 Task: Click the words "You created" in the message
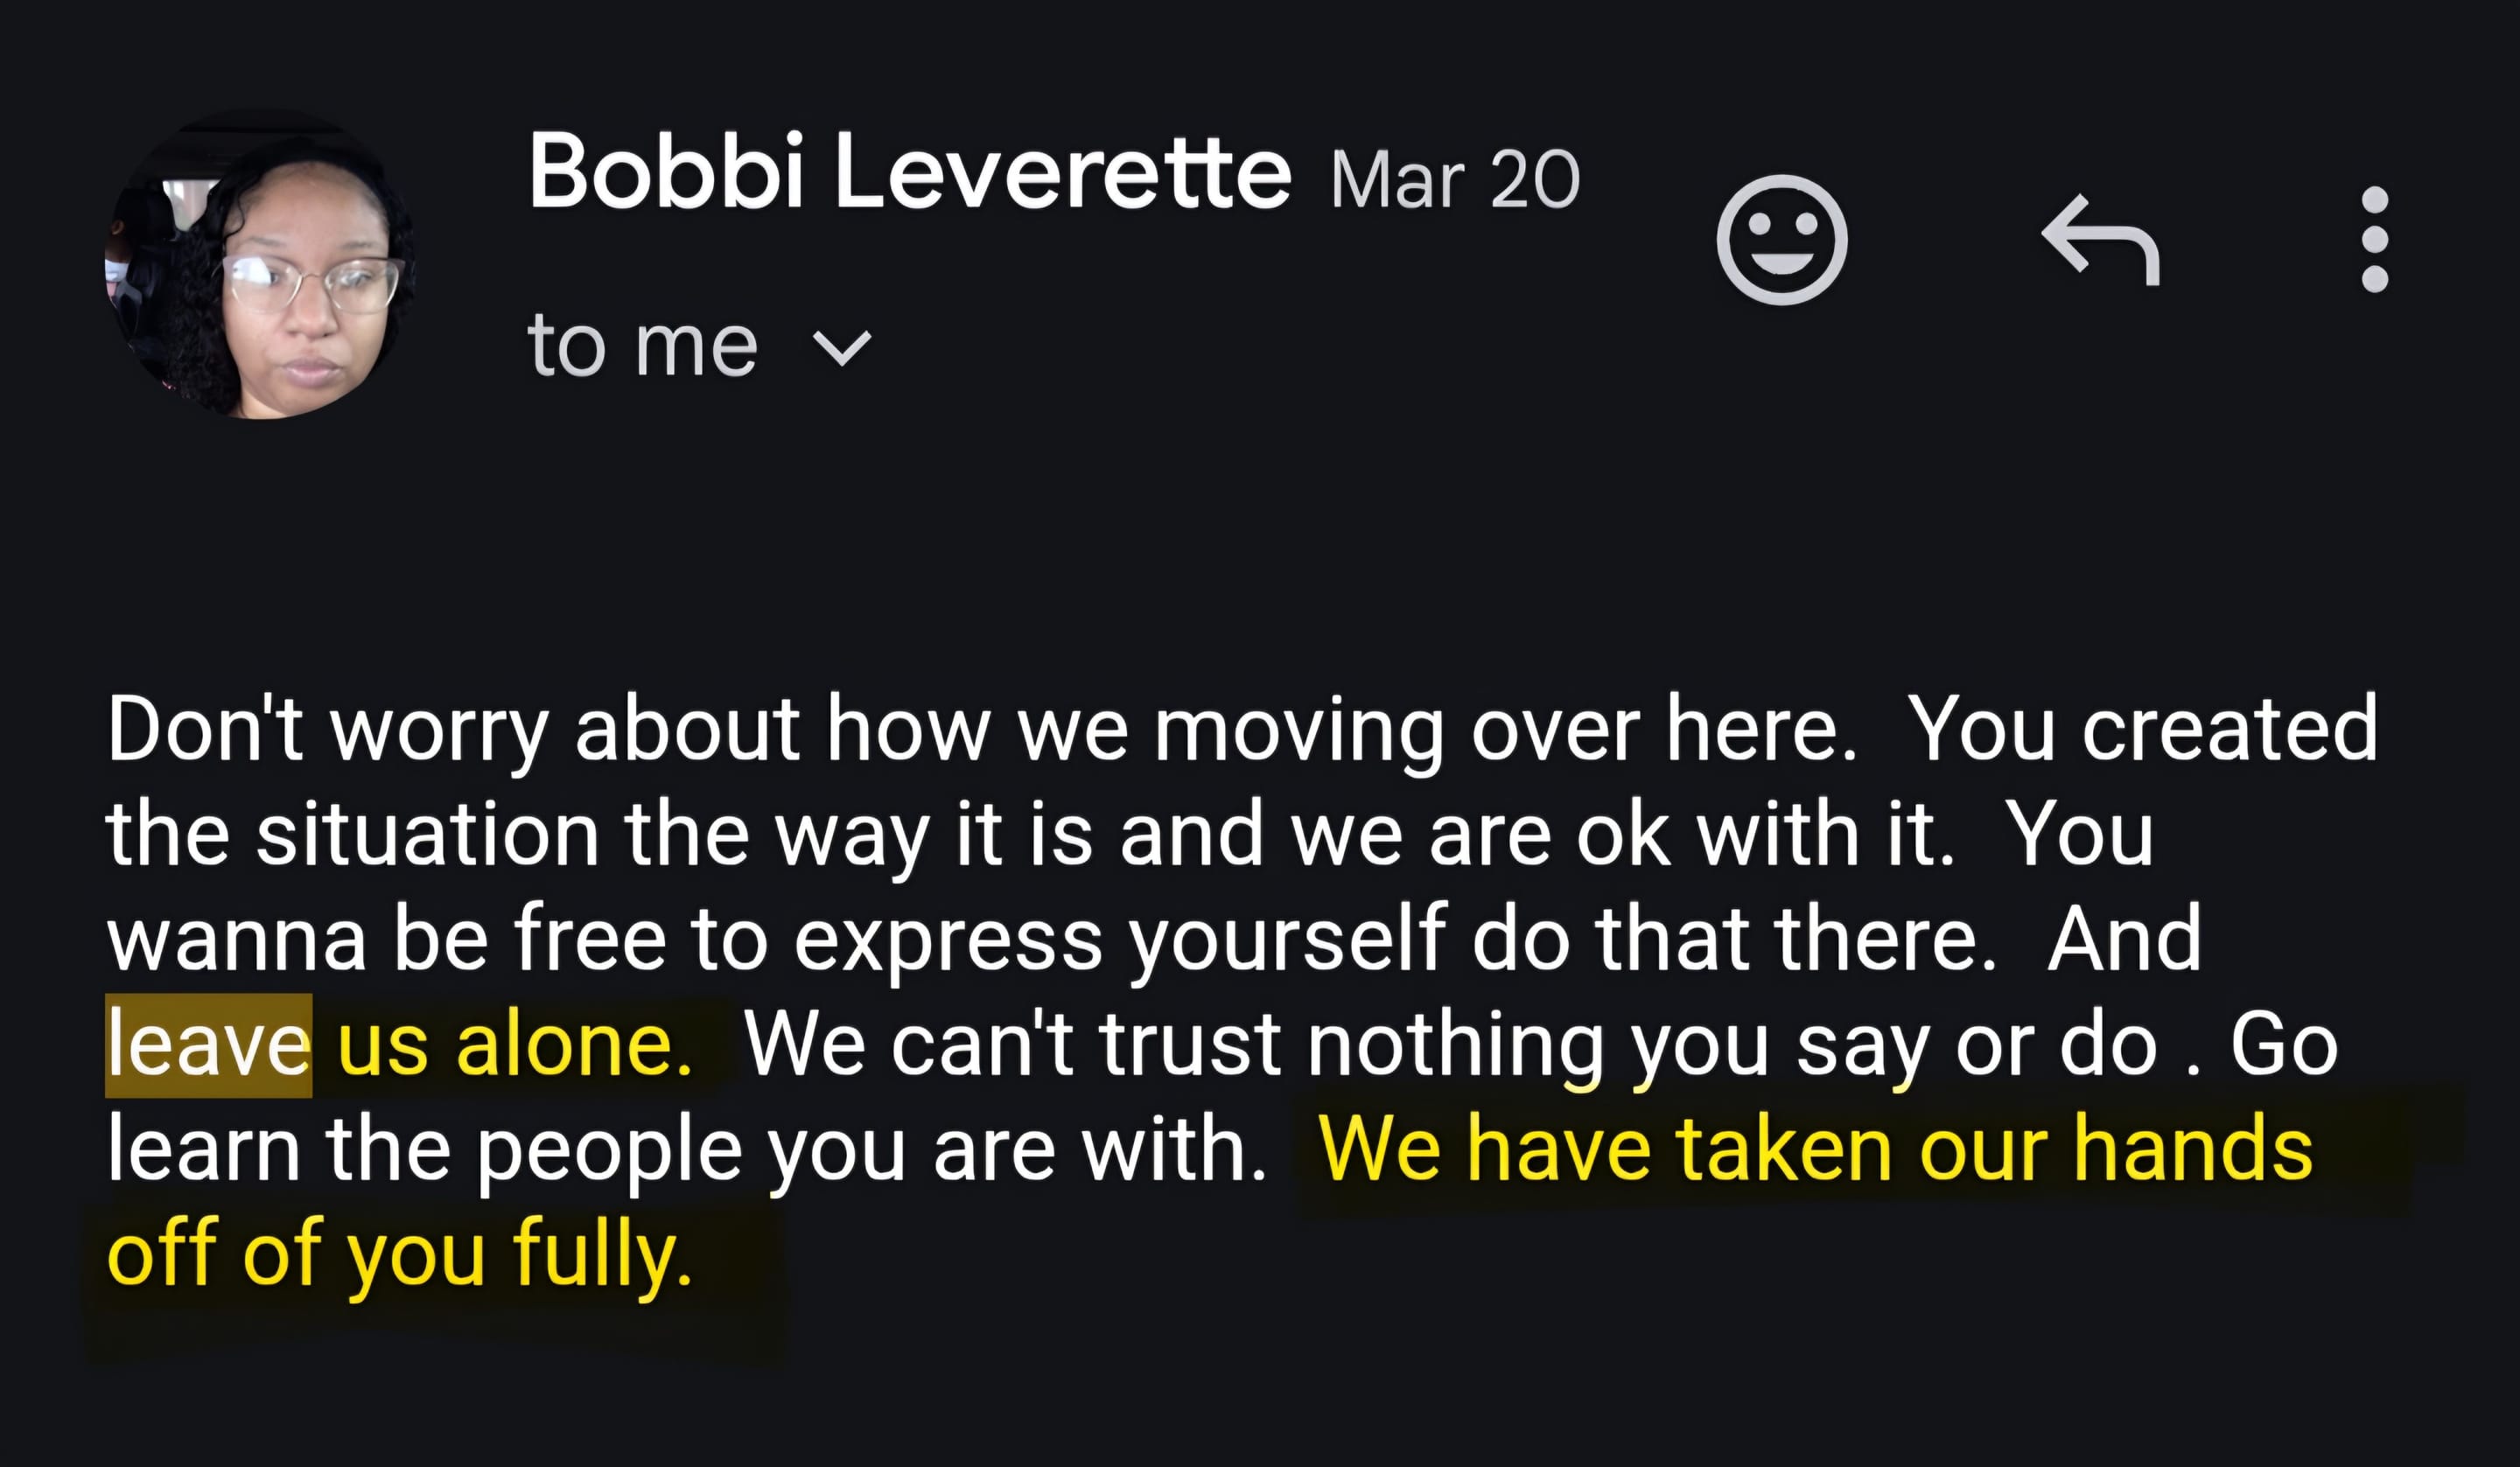point(2142,729)
